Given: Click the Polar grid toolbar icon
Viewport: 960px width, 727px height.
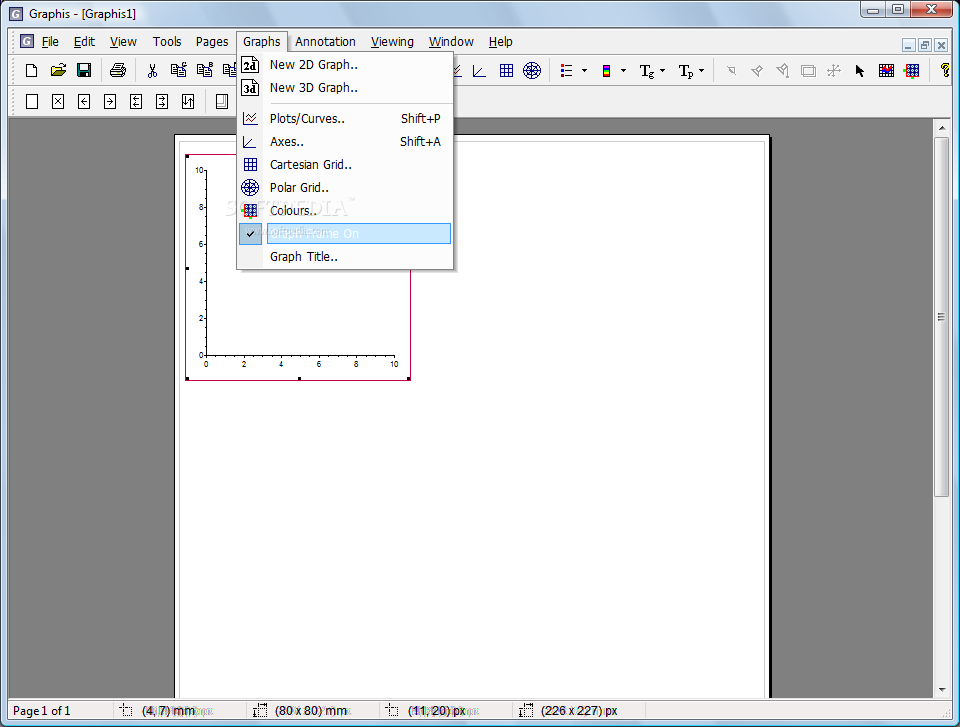Looking at the screenshot, I should pyautogui.click(x=532, y=71).
